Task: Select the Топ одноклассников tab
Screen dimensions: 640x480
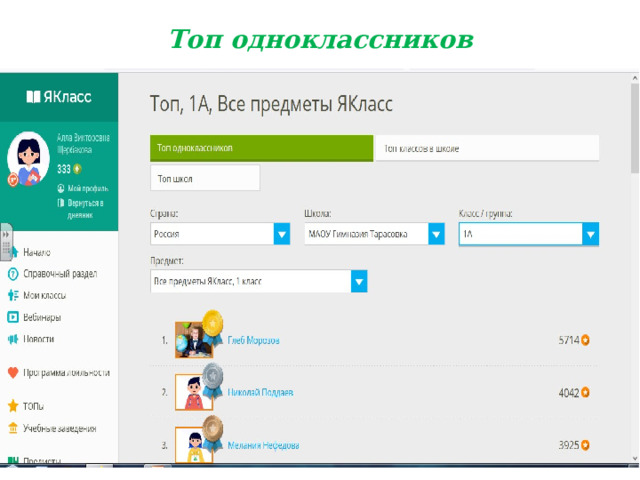Action: (262, 148)
